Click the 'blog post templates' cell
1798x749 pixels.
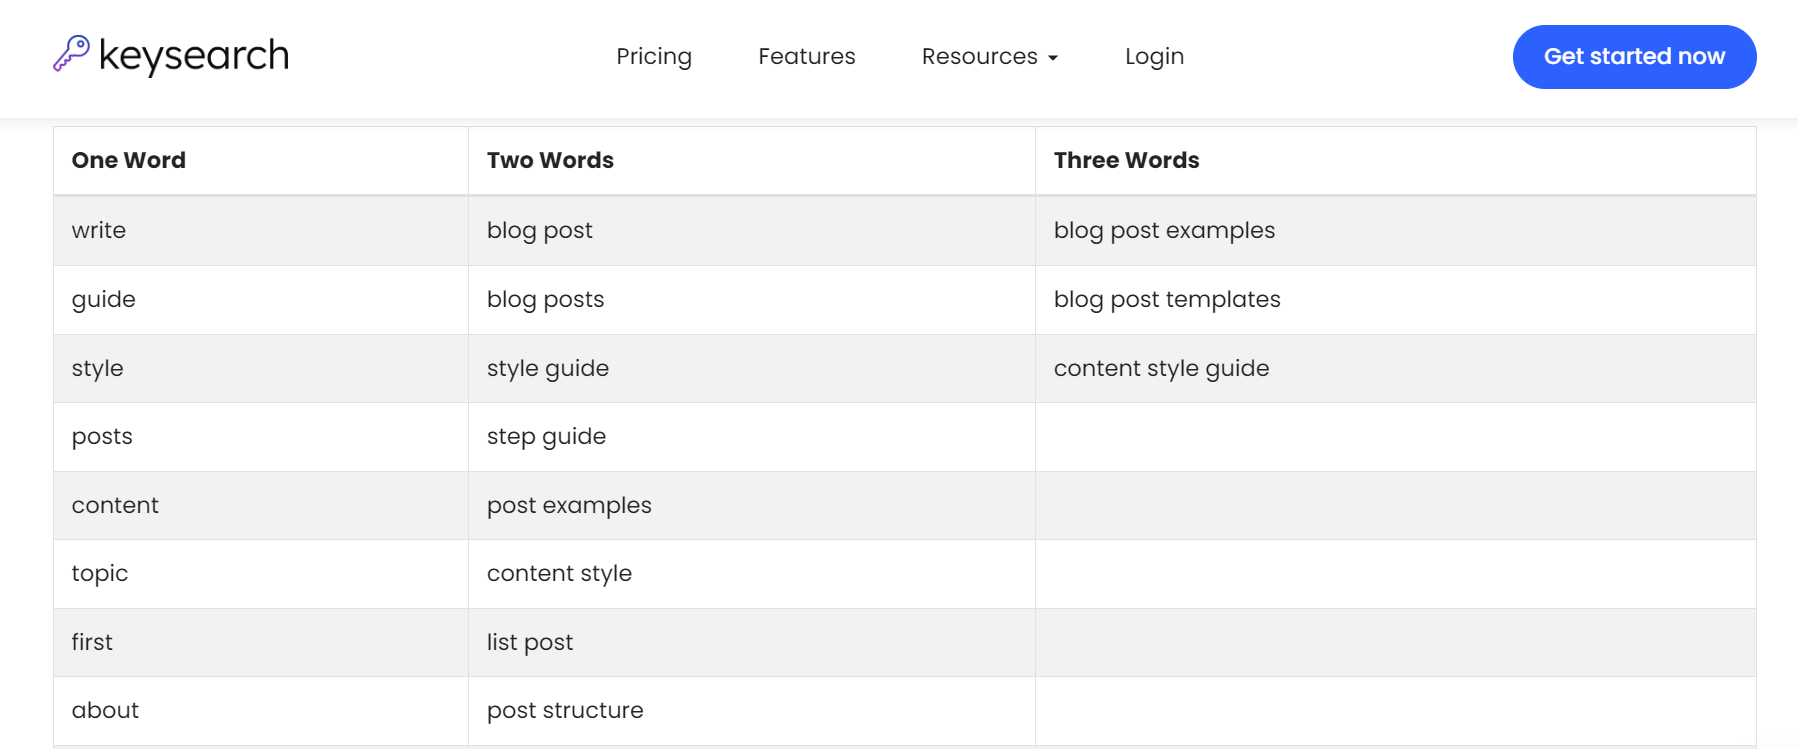[1167, 299]
